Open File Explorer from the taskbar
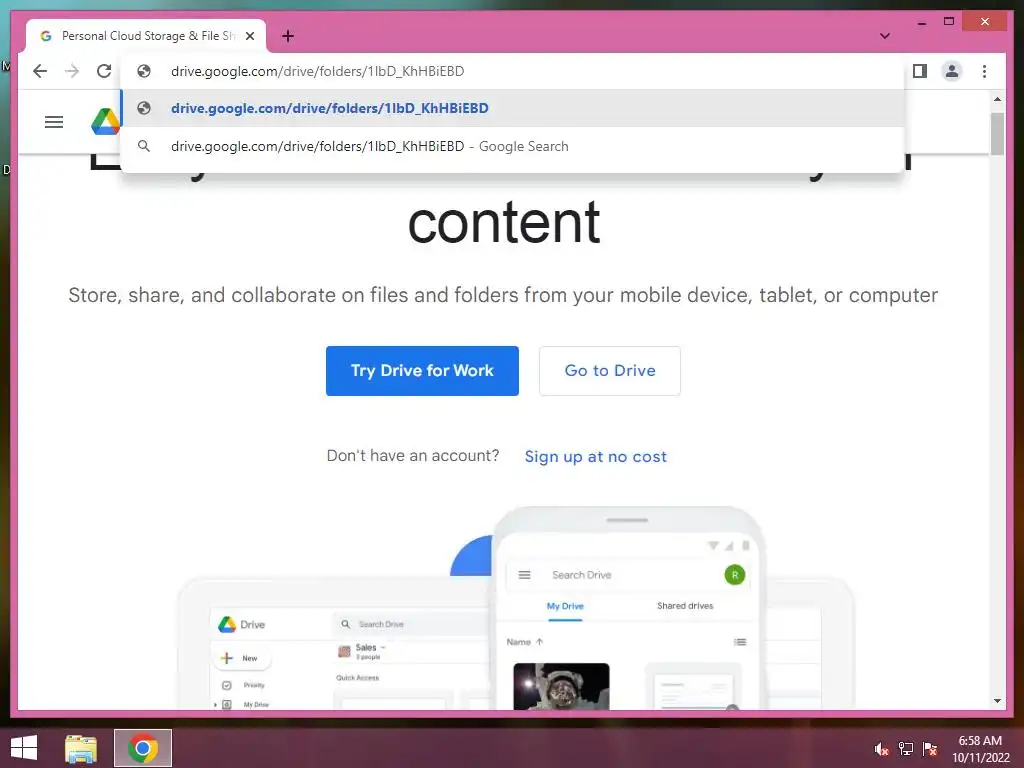The width and height of the screenshot is (1024, 768). click(x=81, y=748)
